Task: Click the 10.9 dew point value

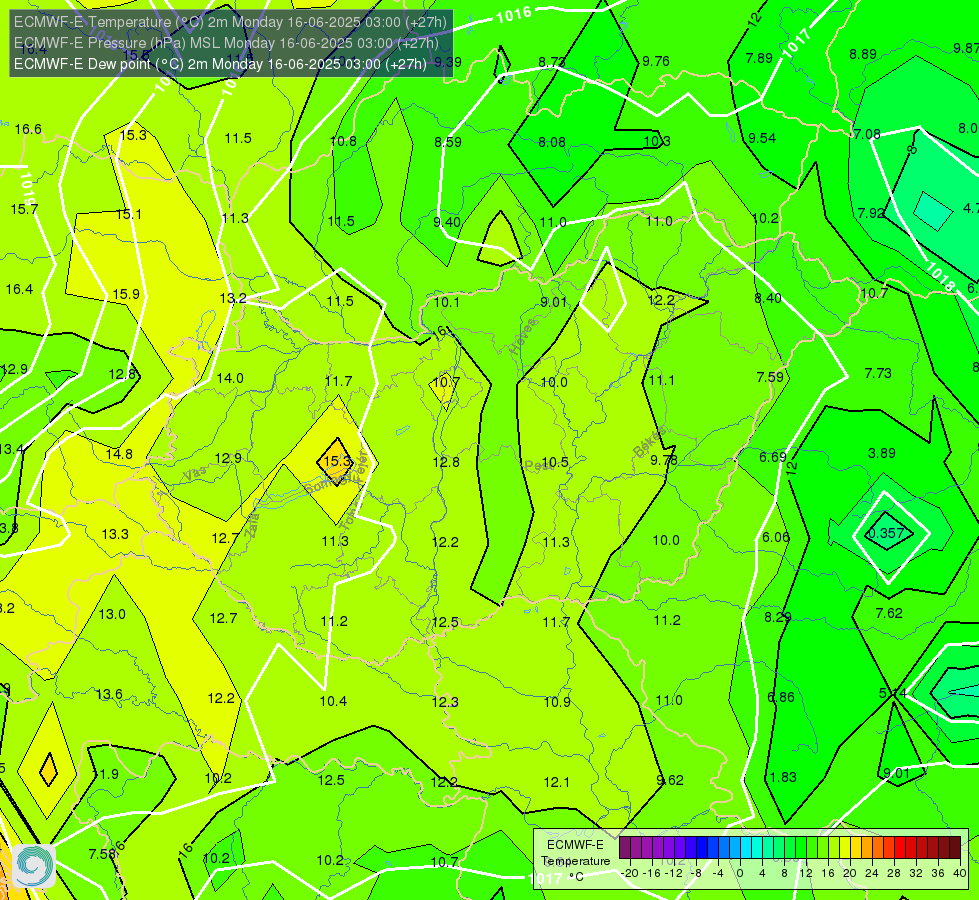Action: (557, 702)
